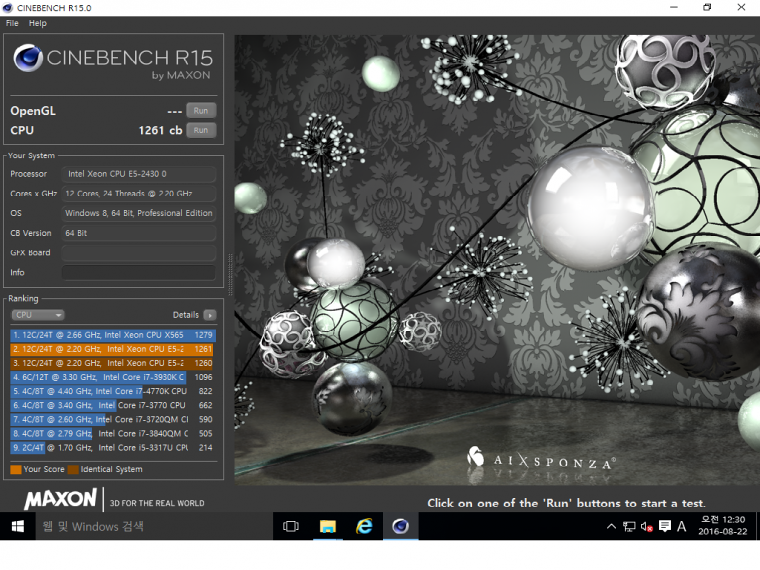Click the Cores x GHz field
The width and height of the screenshot is (760, 570).
point(139,193)
